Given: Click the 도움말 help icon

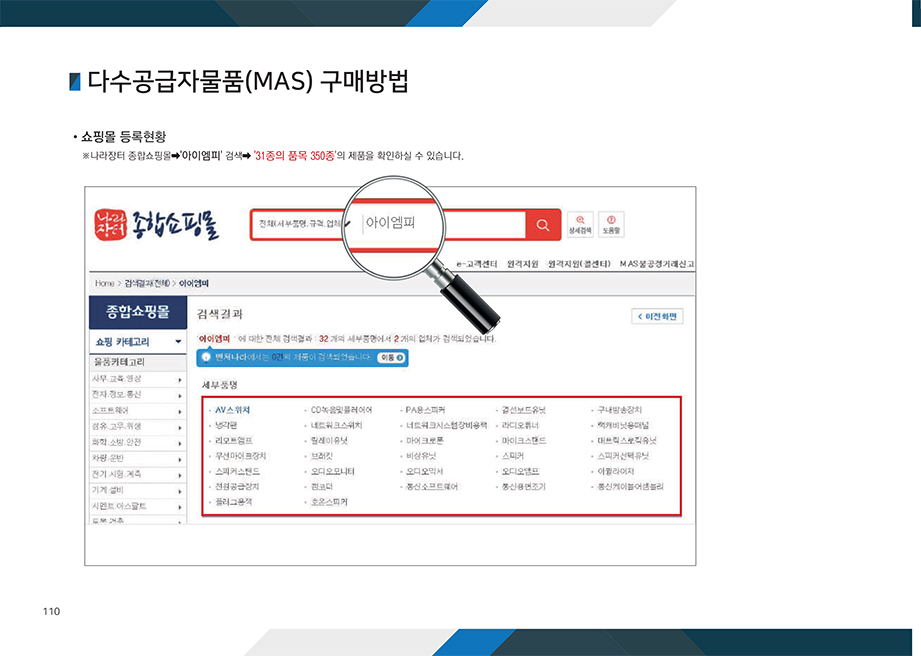Looking at the screenshot, I should [x=611, y=224].
